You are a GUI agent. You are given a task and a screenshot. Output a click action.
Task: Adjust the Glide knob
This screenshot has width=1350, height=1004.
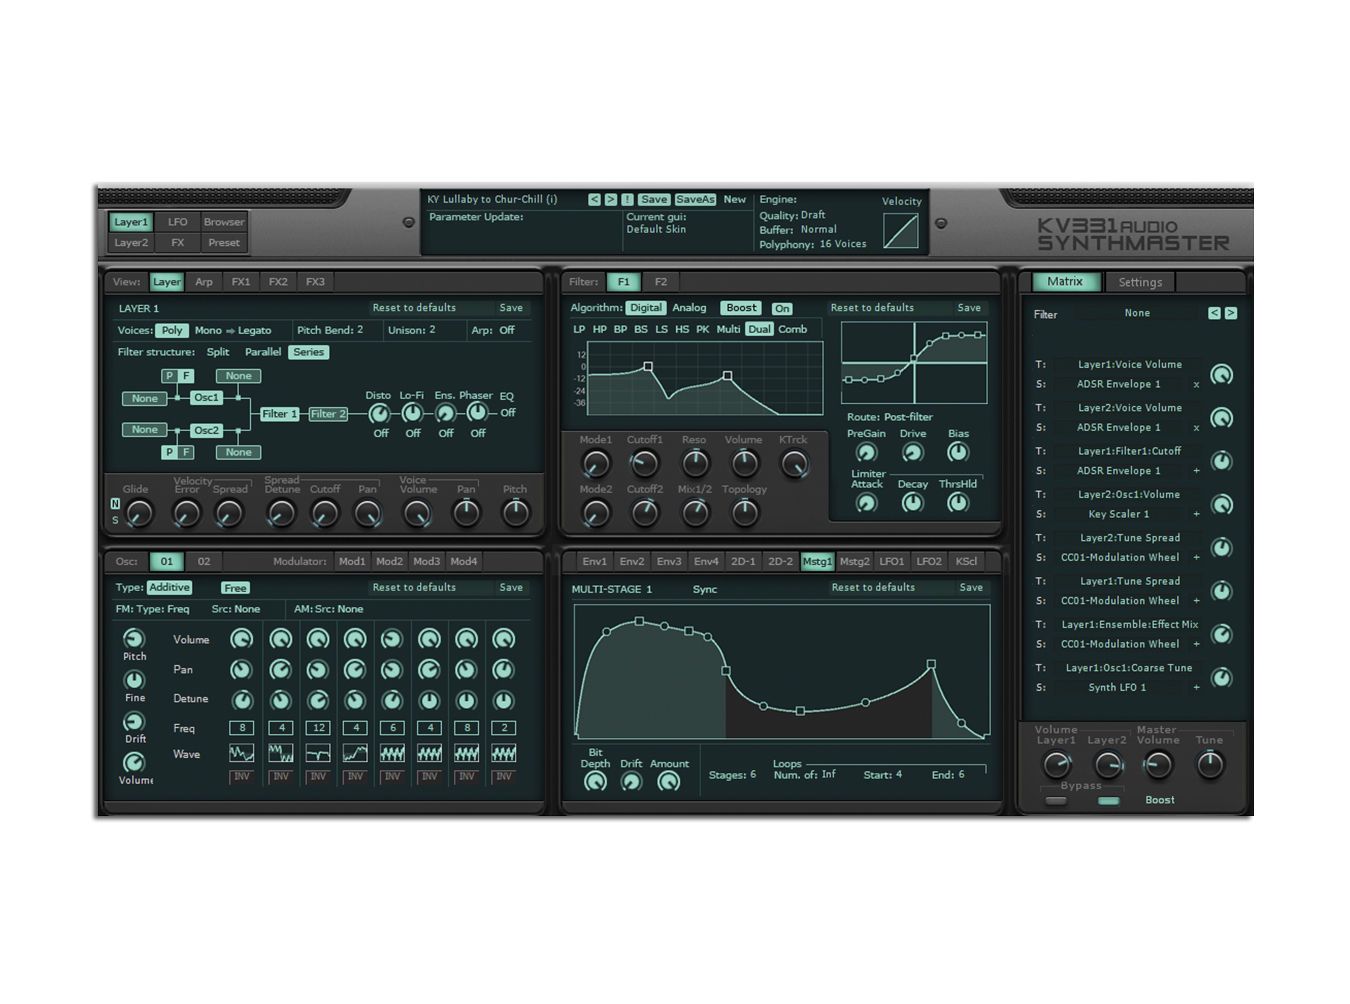(x=139, y=513)
